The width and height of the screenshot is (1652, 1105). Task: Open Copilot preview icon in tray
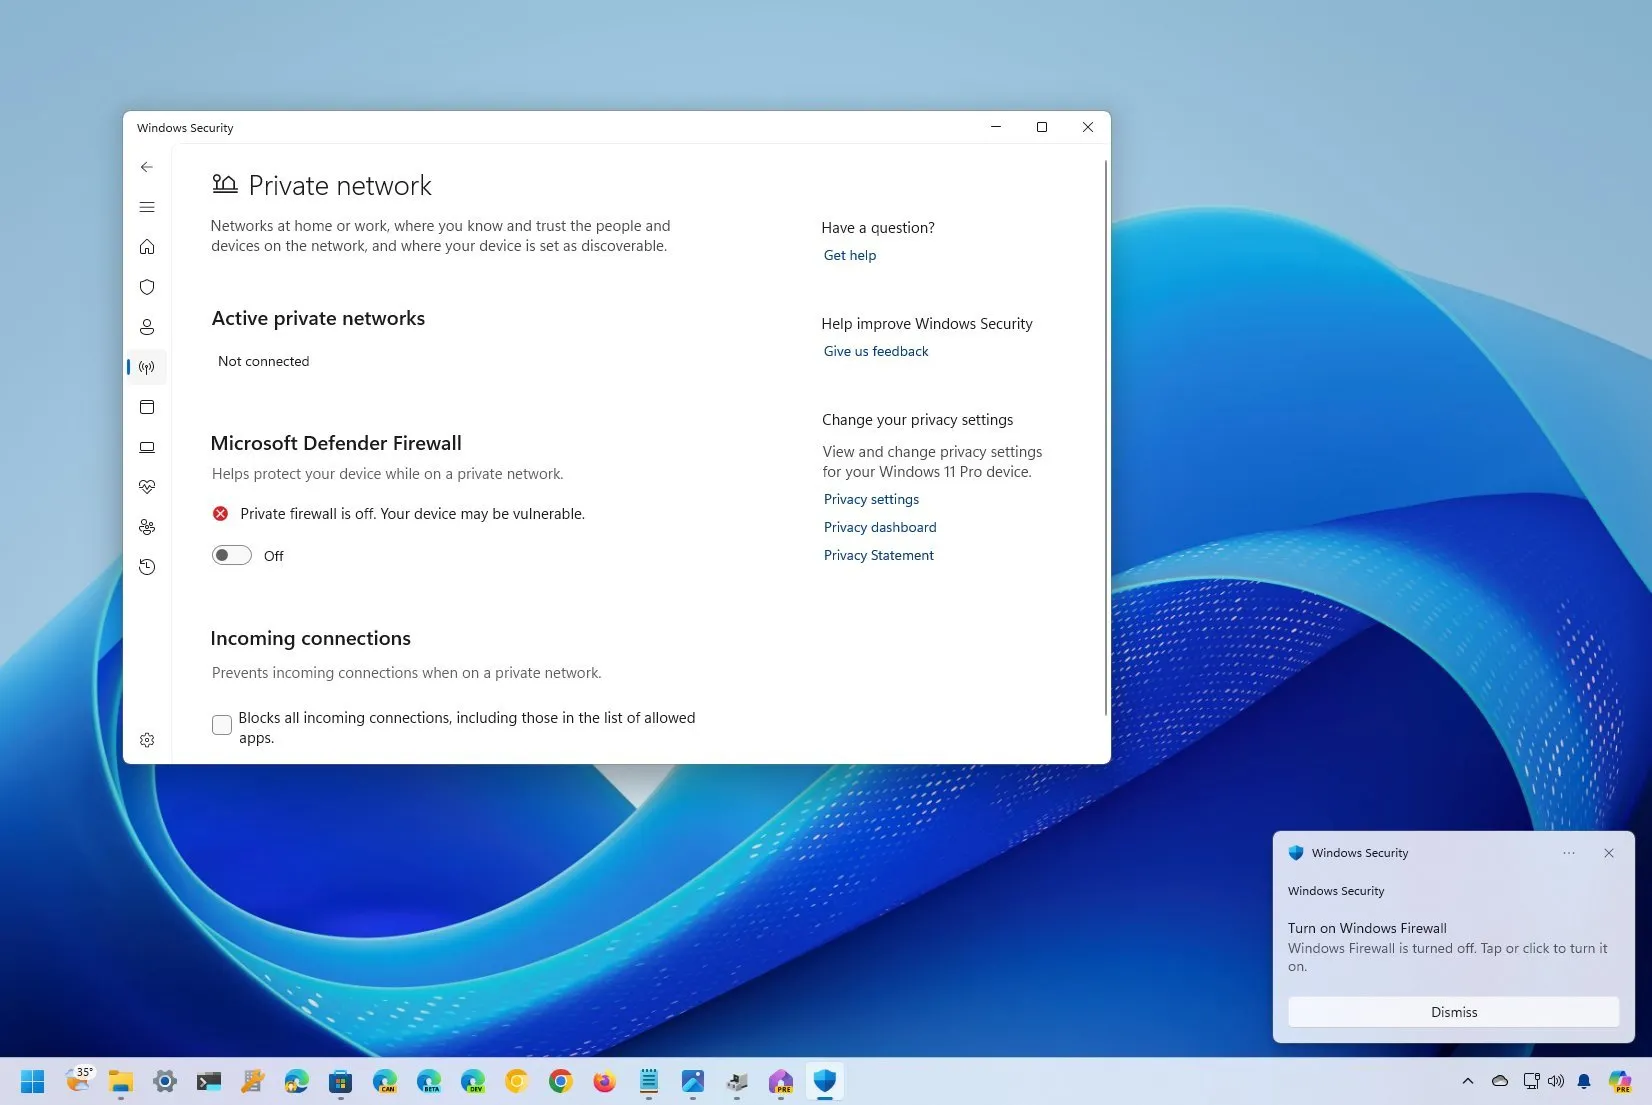[1620, 1081]
